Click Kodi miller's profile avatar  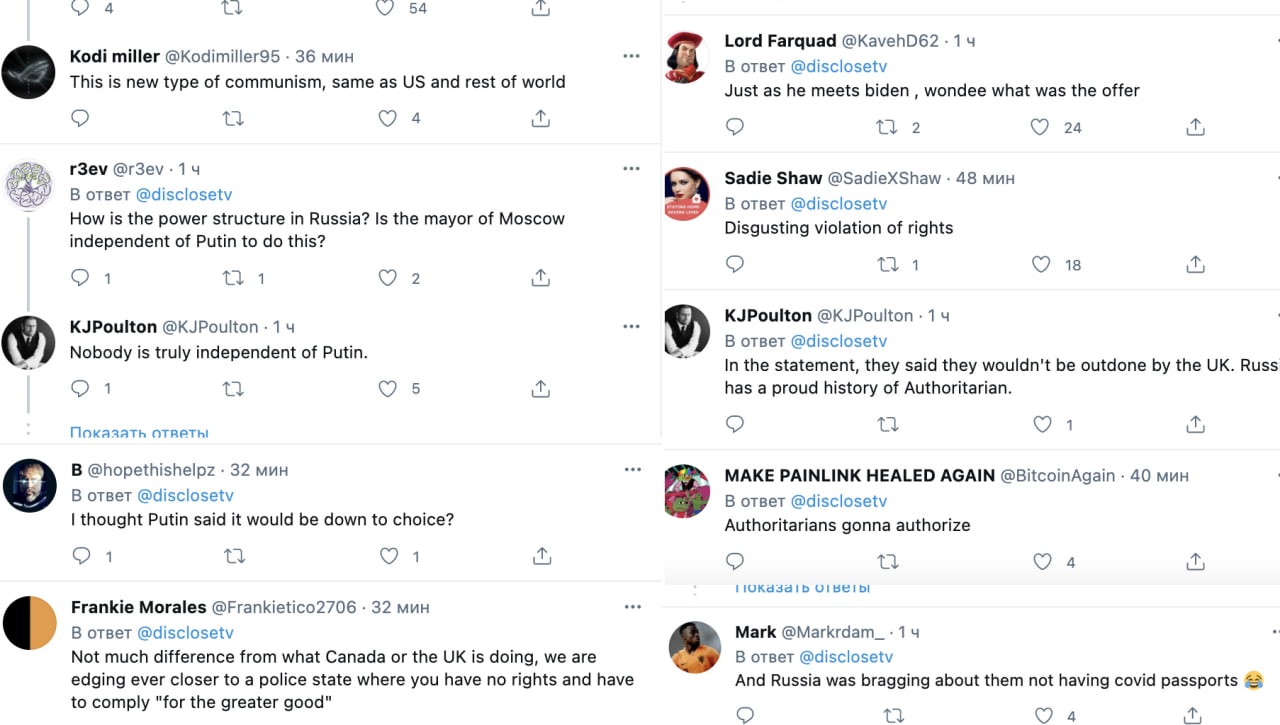coord(29,72)
